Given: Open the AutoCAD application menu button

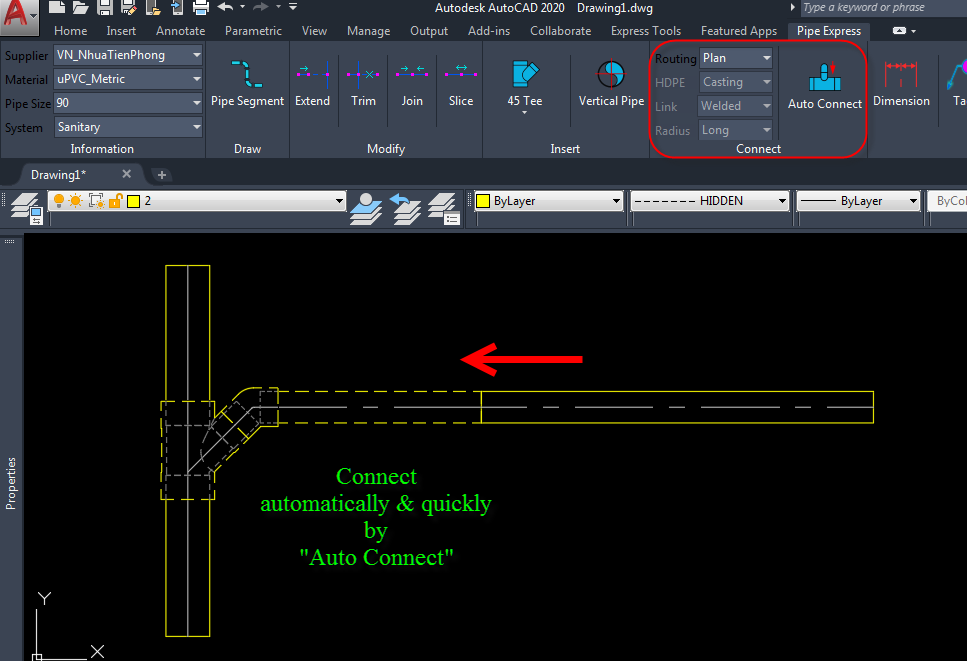Looking at the screenshot, I should [19, 16].
